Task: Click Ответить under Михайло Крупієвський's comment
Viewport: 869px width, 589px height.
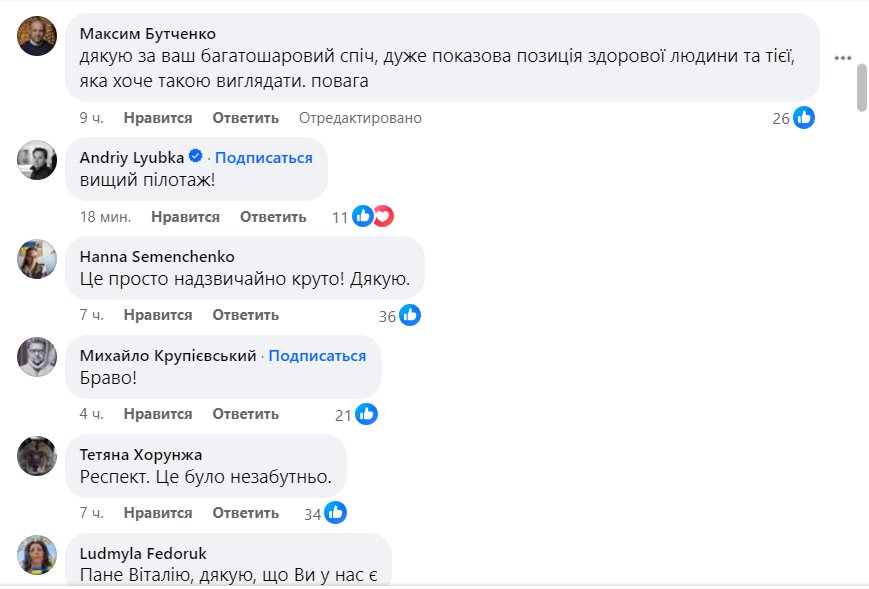Action: point(245,414)
